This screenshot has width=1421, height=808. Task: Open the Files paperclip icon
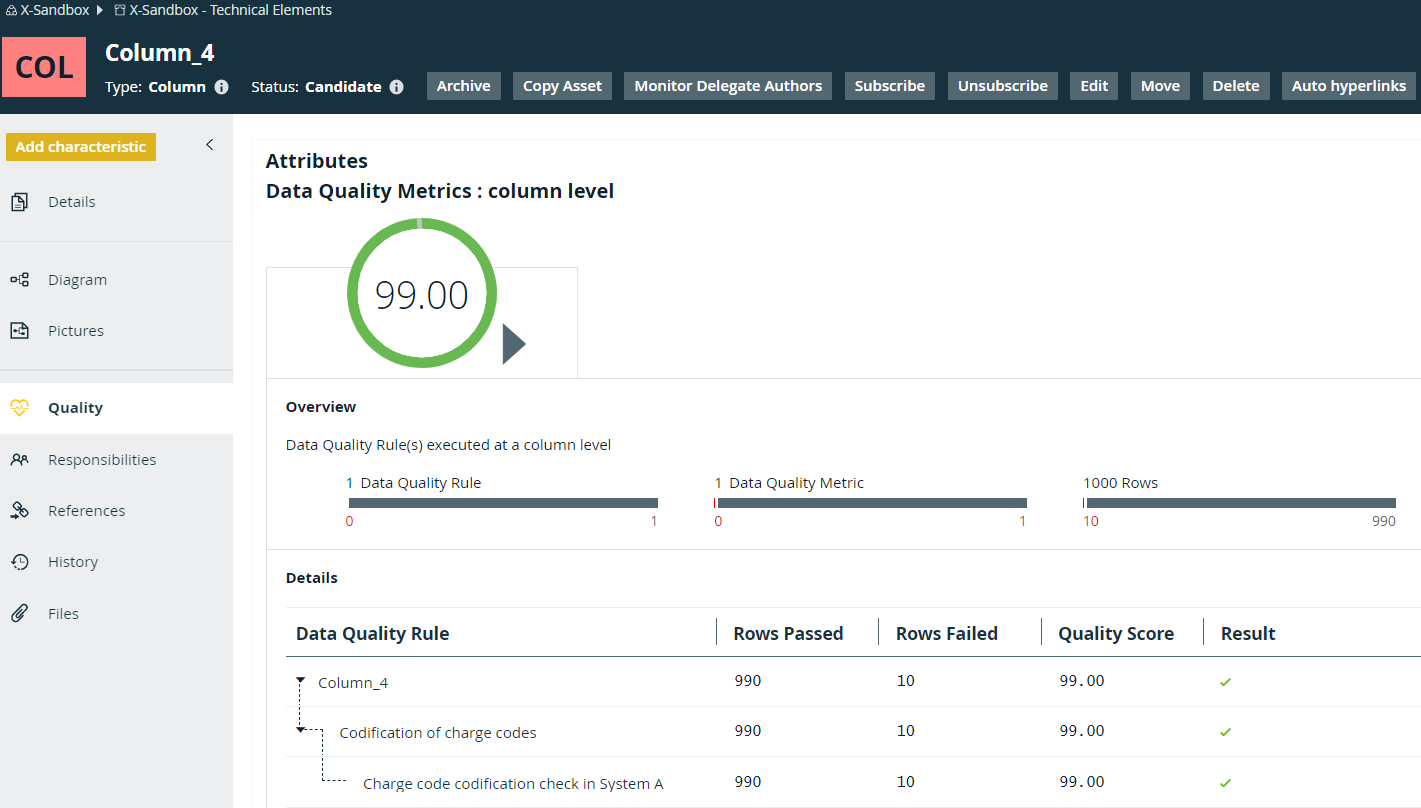[x=19, y=614]
